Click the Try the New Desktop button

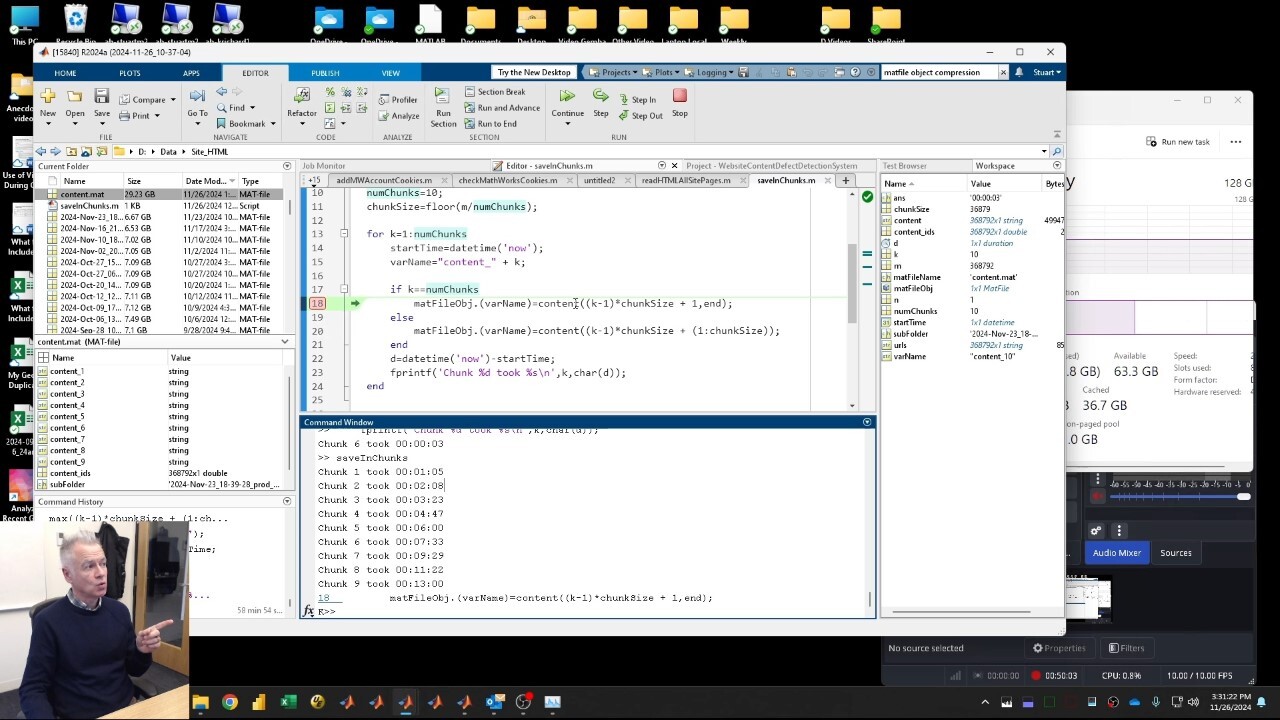click(534, 72)
